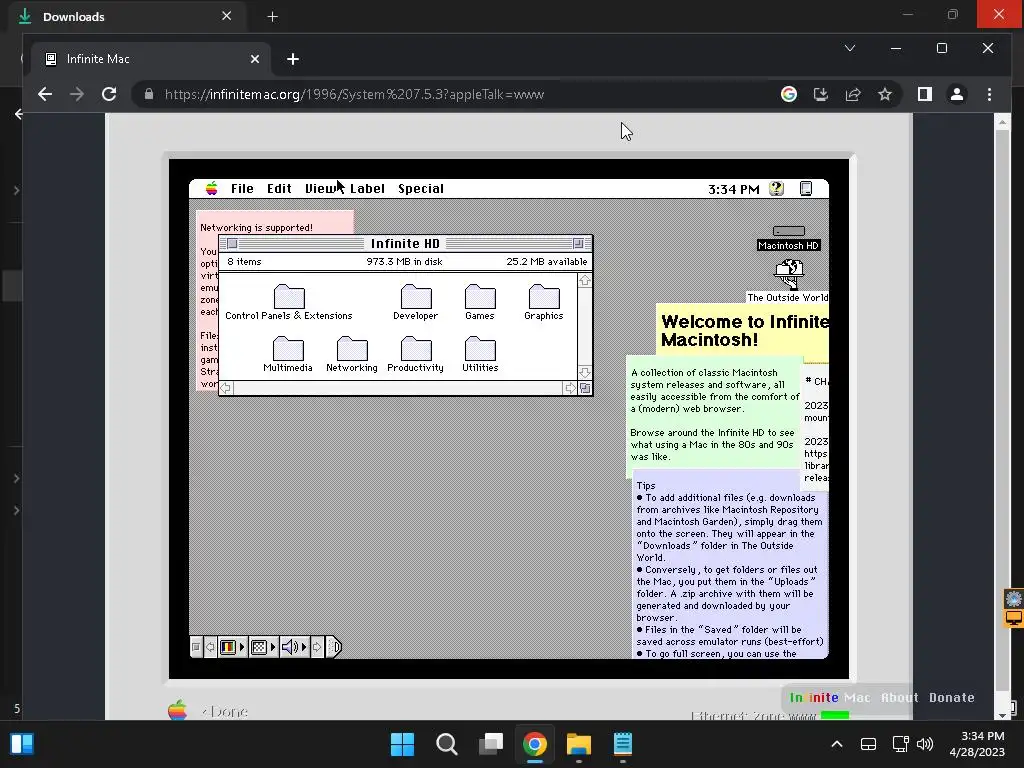
Task: Click scroll up arrow in Infinite HD window
Action: click(x=584, y=281)
